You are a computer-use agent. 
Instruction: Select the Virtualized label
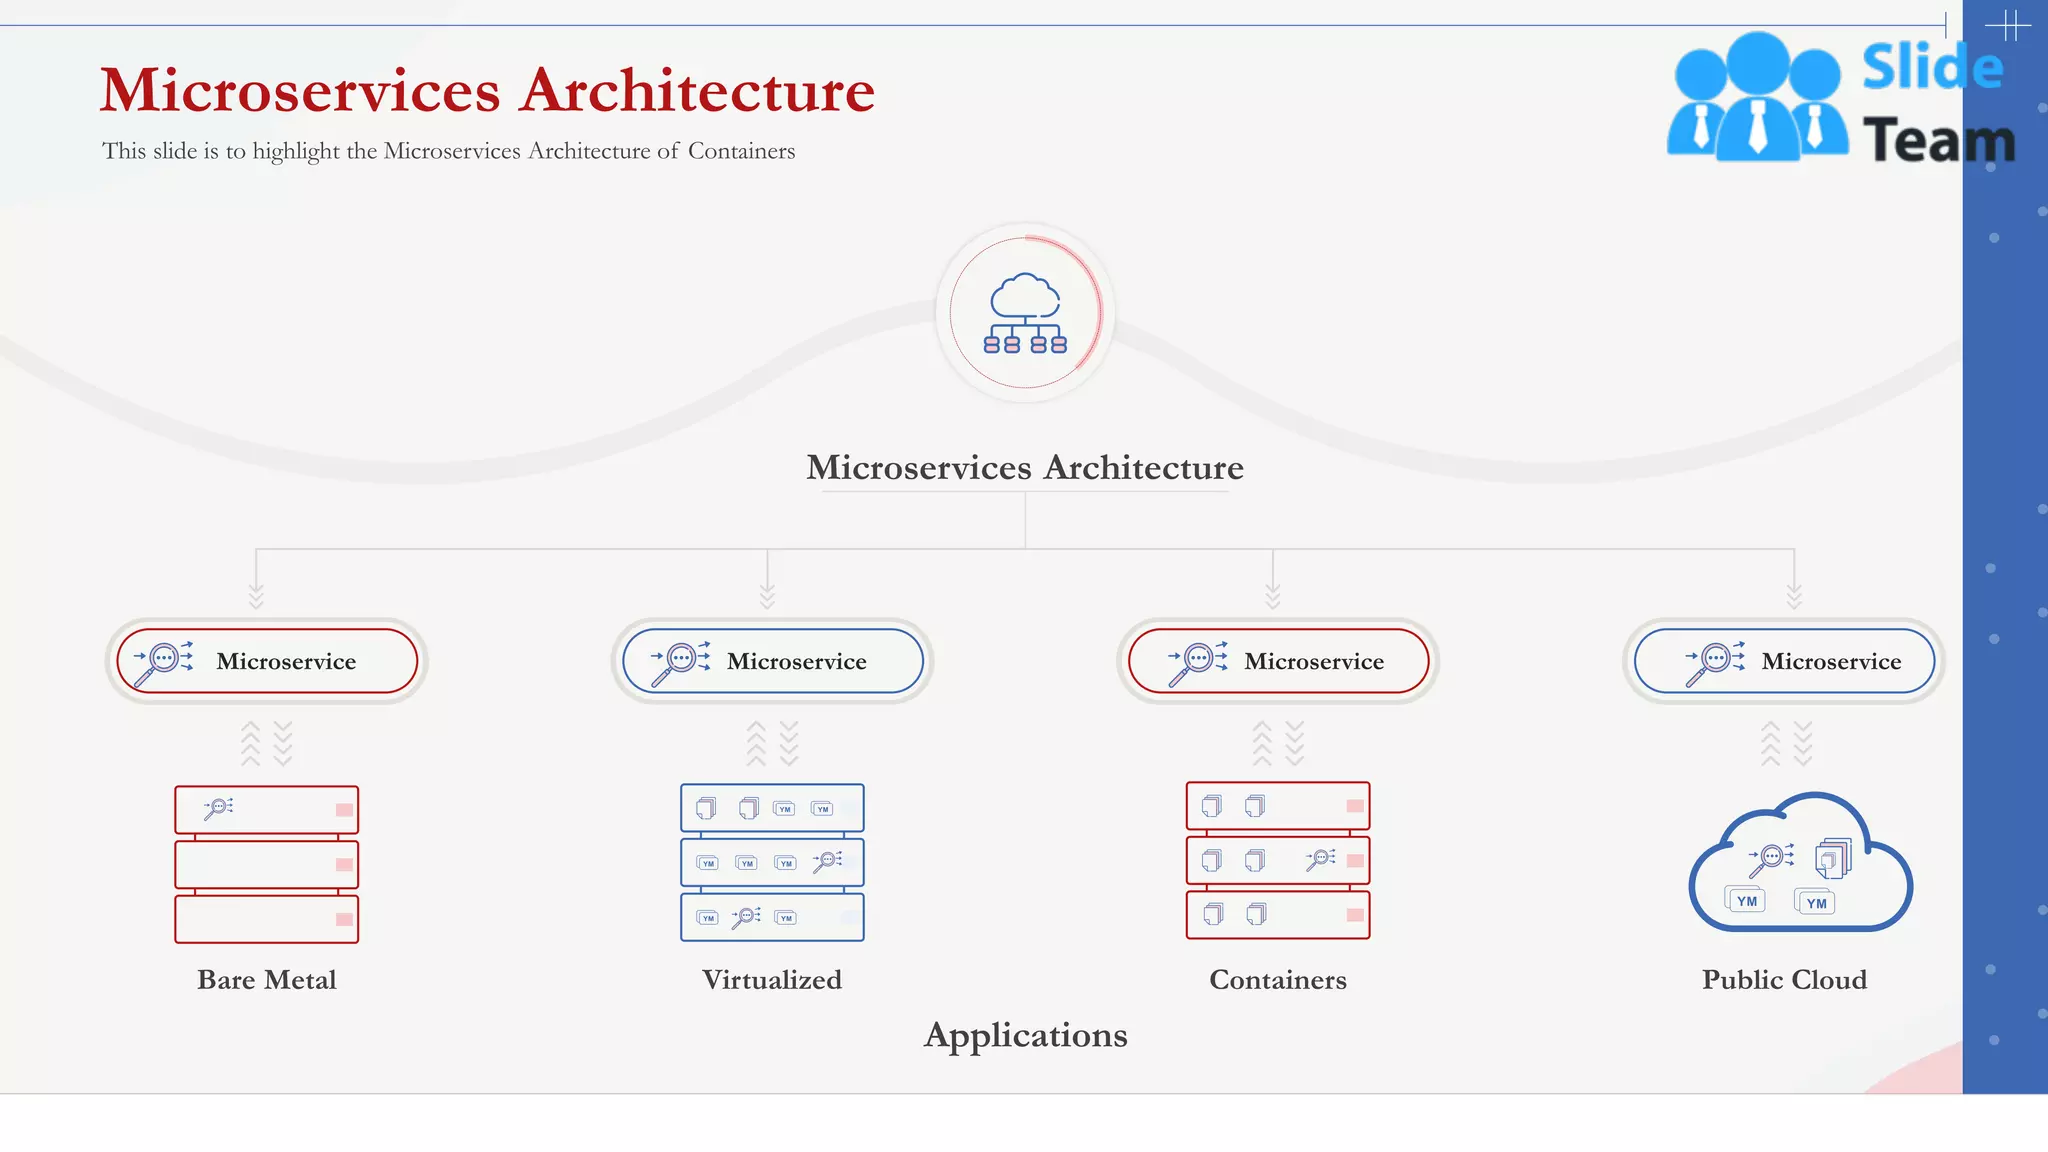click(772, 979)
